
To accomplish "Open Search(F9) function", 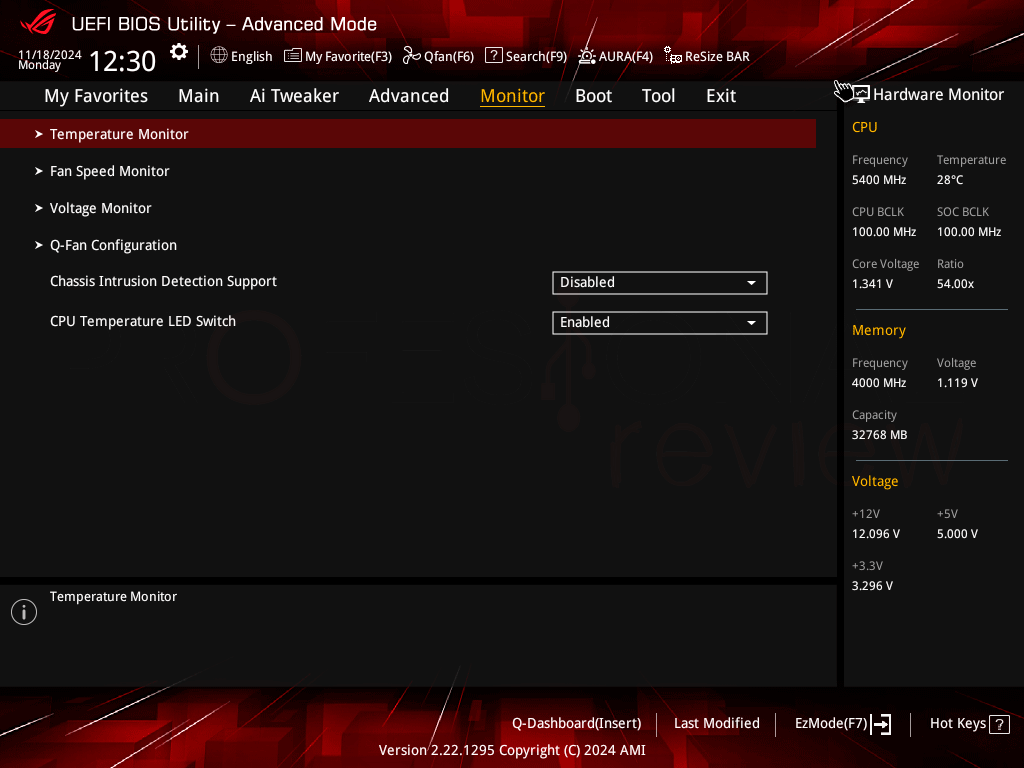I will click(x=526, y=56).
